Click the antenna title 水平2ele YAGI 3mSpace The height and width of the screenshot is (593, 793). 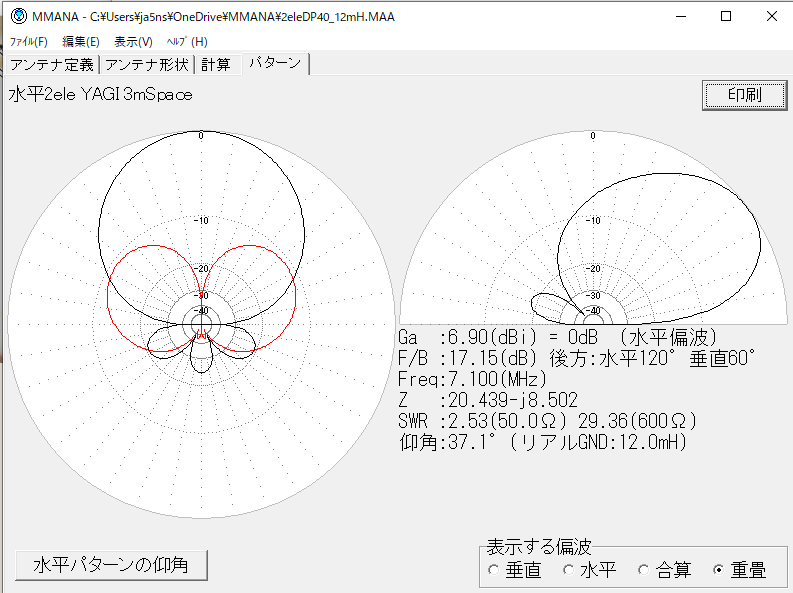tap(101, 95)
